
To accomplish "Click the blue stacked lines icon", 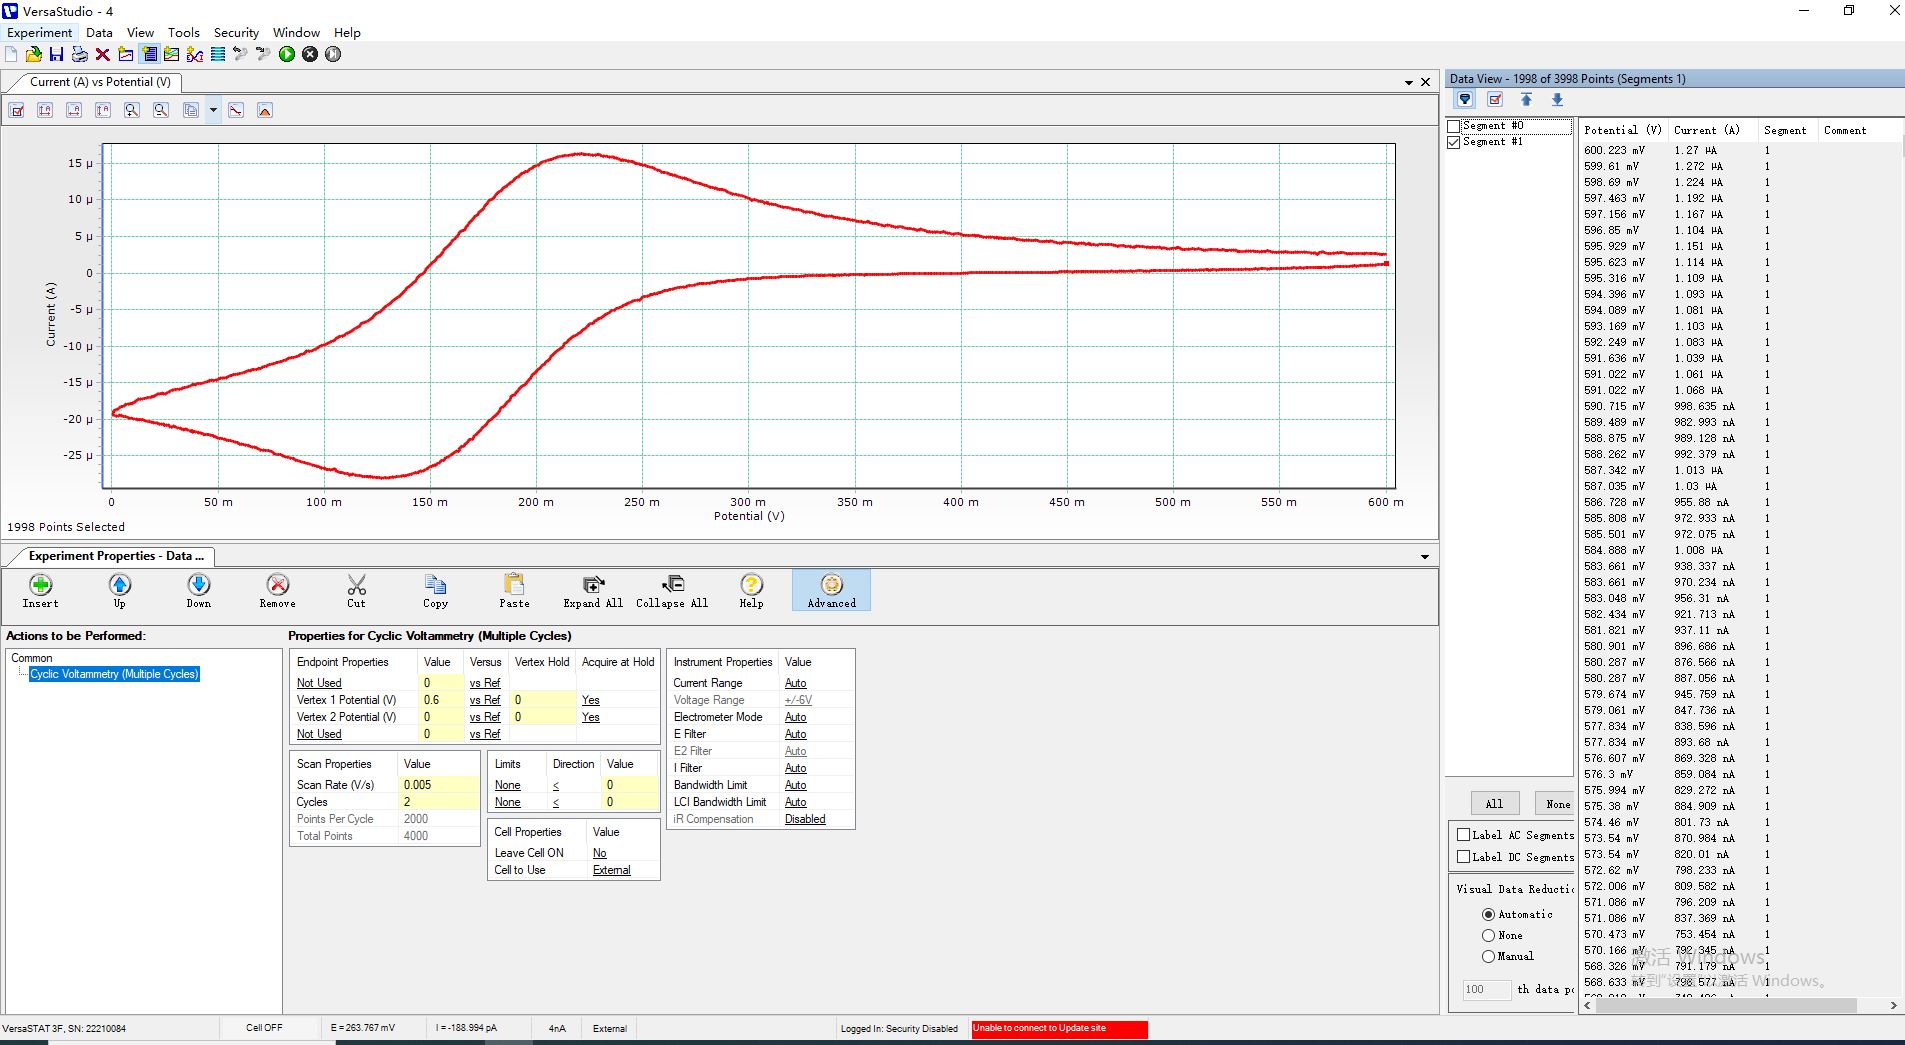I will click(218, 54).
